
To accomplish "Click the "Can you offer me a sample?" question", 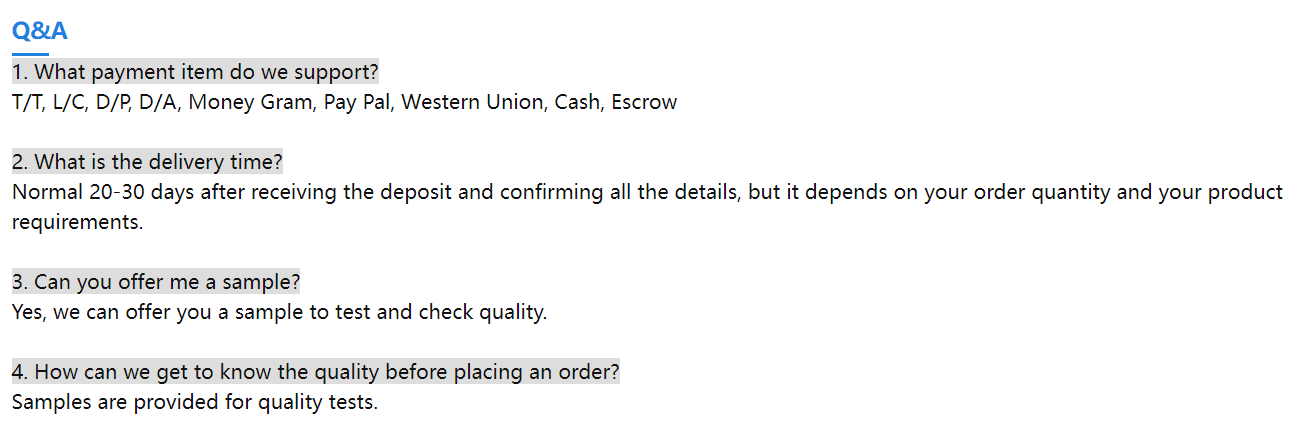I will (156, 282).
